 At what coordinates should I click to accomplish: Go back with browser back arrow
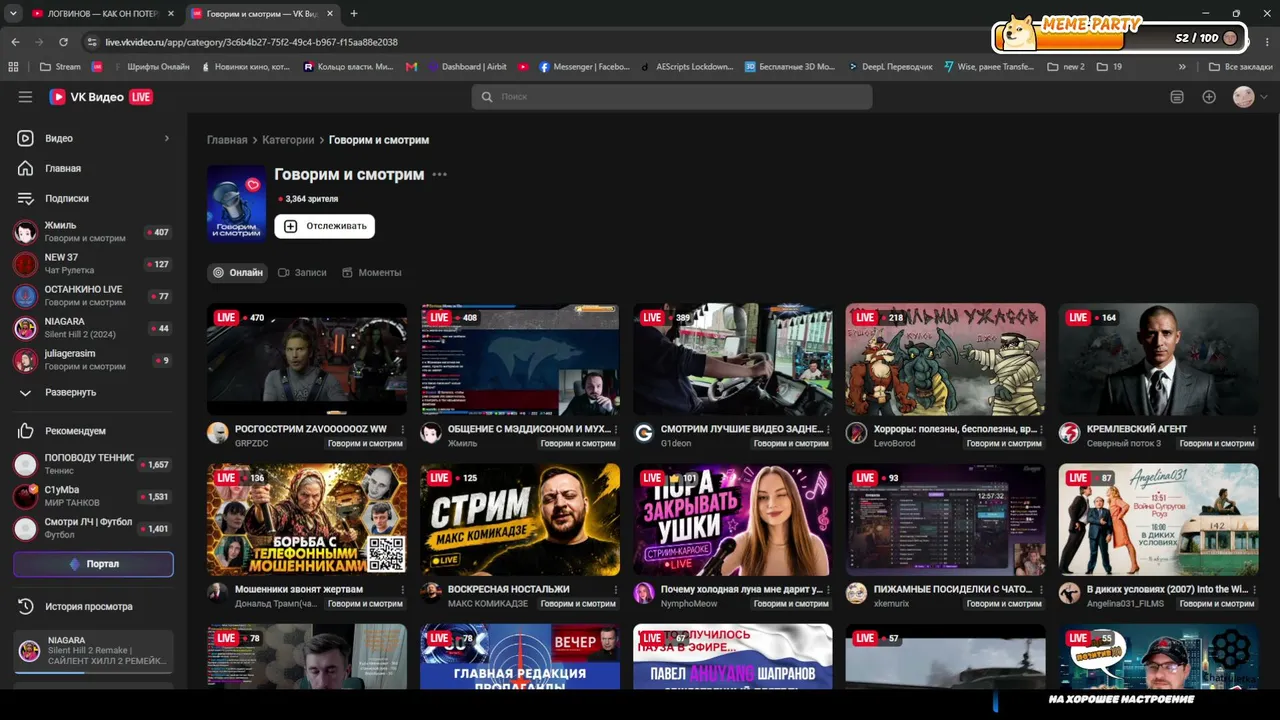[x=15, y=42]
